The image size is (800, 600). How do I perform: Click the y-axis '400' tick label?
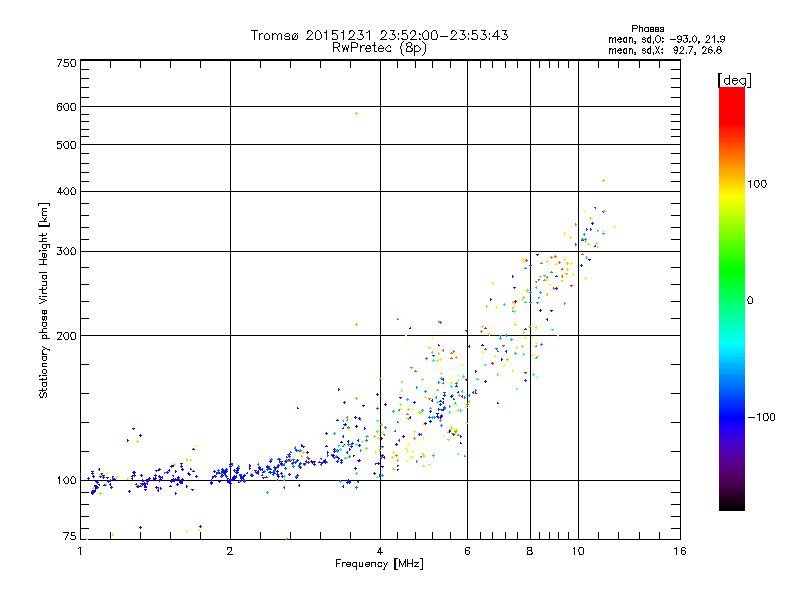tap(67, 191)
